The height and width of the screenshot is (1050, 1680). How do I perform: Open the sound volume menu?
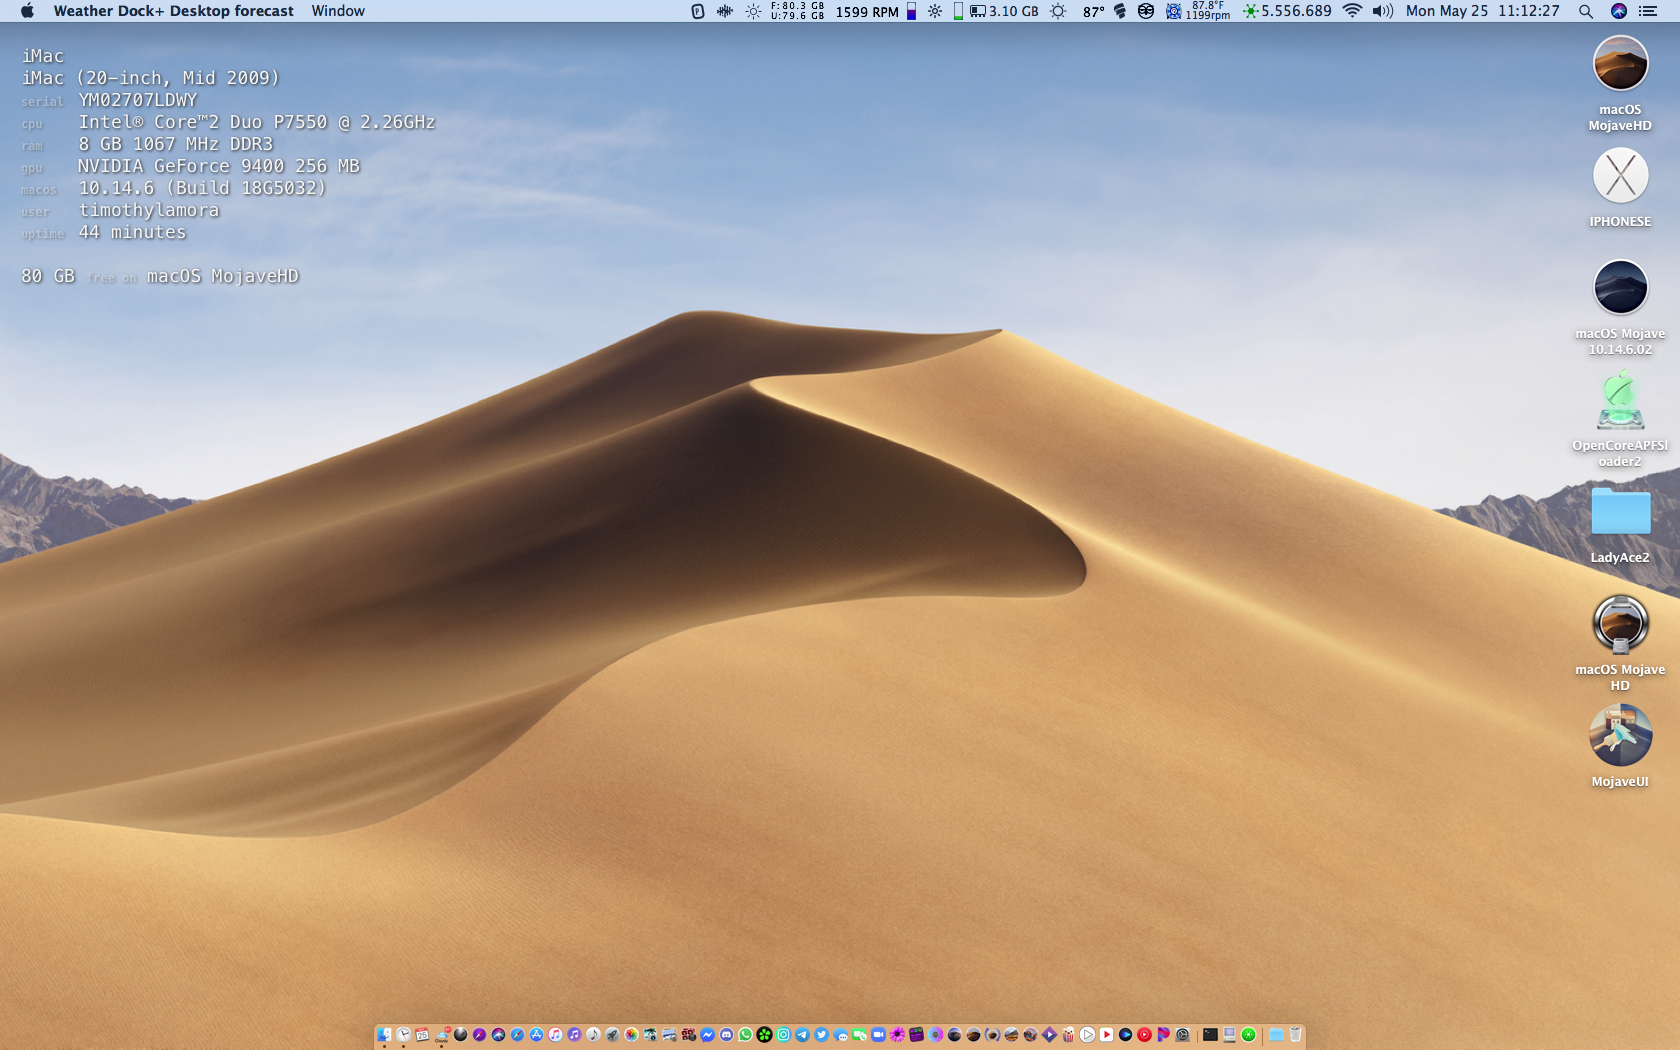[x=1383, y=11]
